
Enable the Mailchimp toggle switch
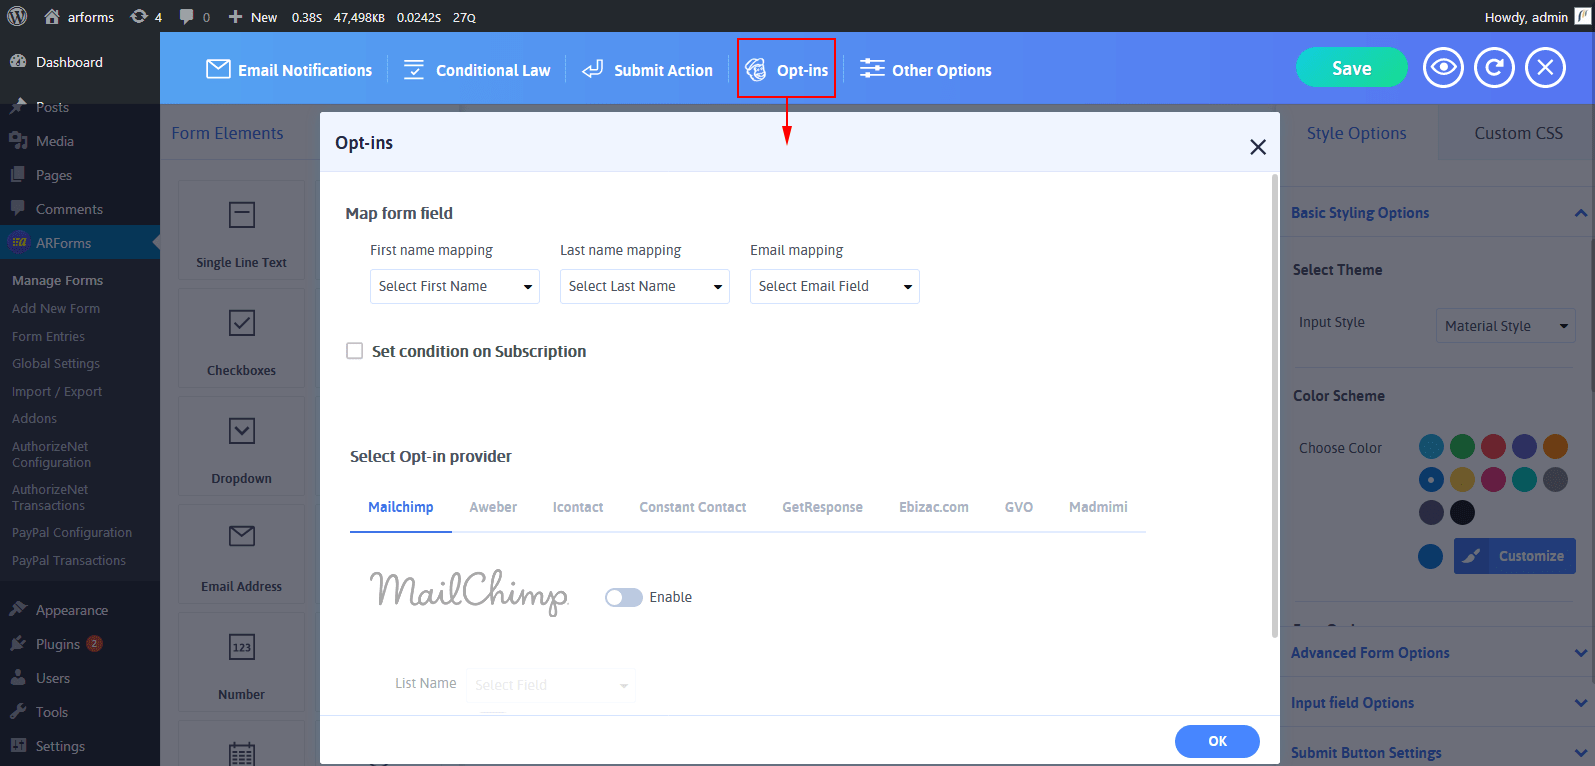[x=623, y=597]
